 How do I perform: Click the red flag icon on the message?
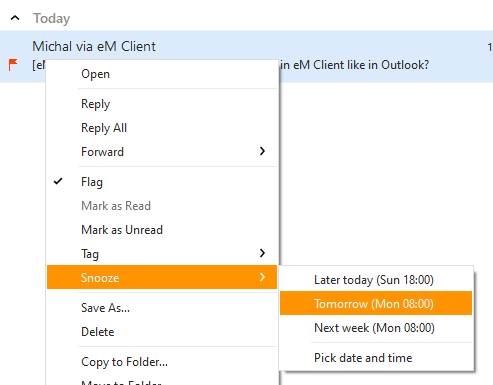click(13, 65)
